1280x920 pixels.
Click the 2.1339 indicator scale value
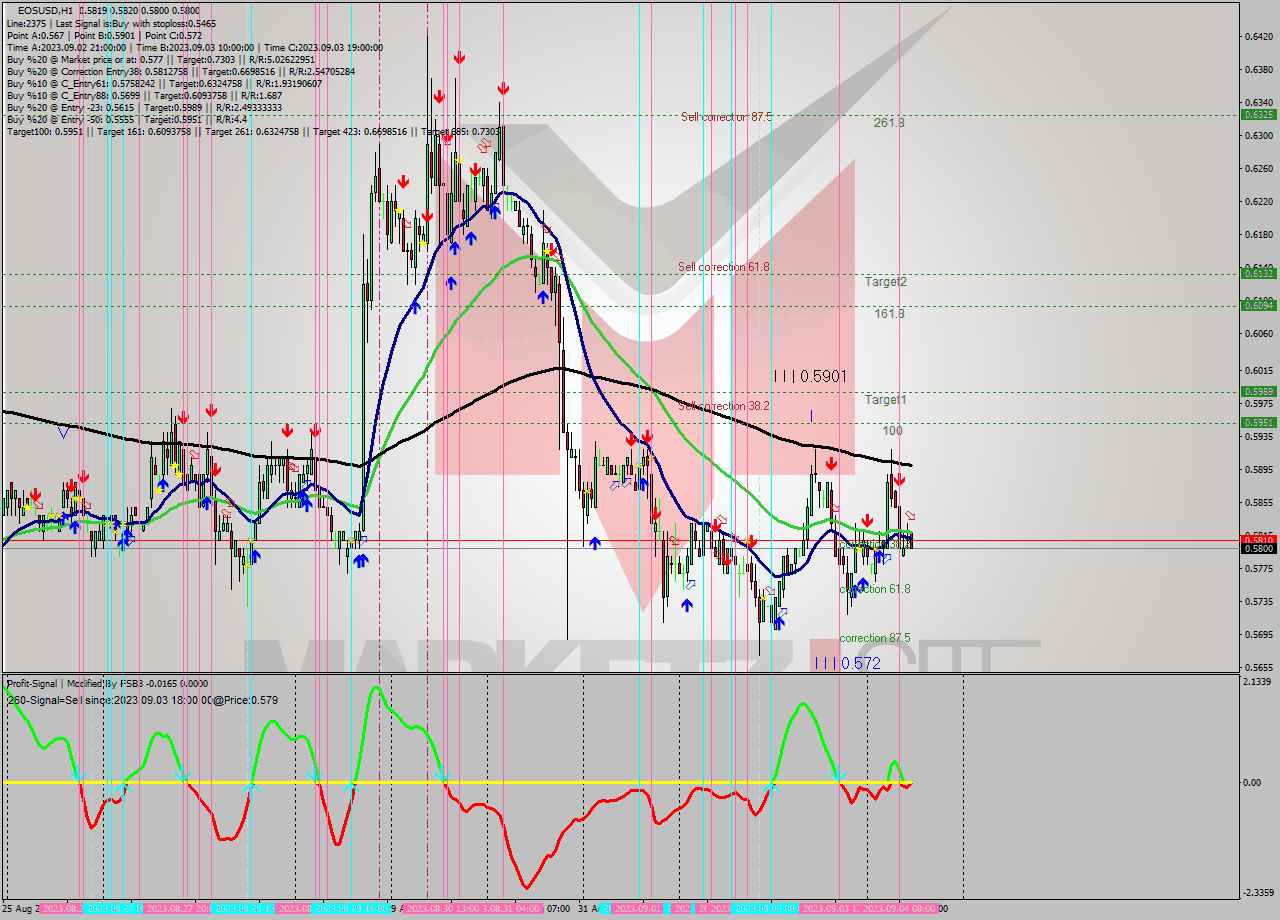1258,682
